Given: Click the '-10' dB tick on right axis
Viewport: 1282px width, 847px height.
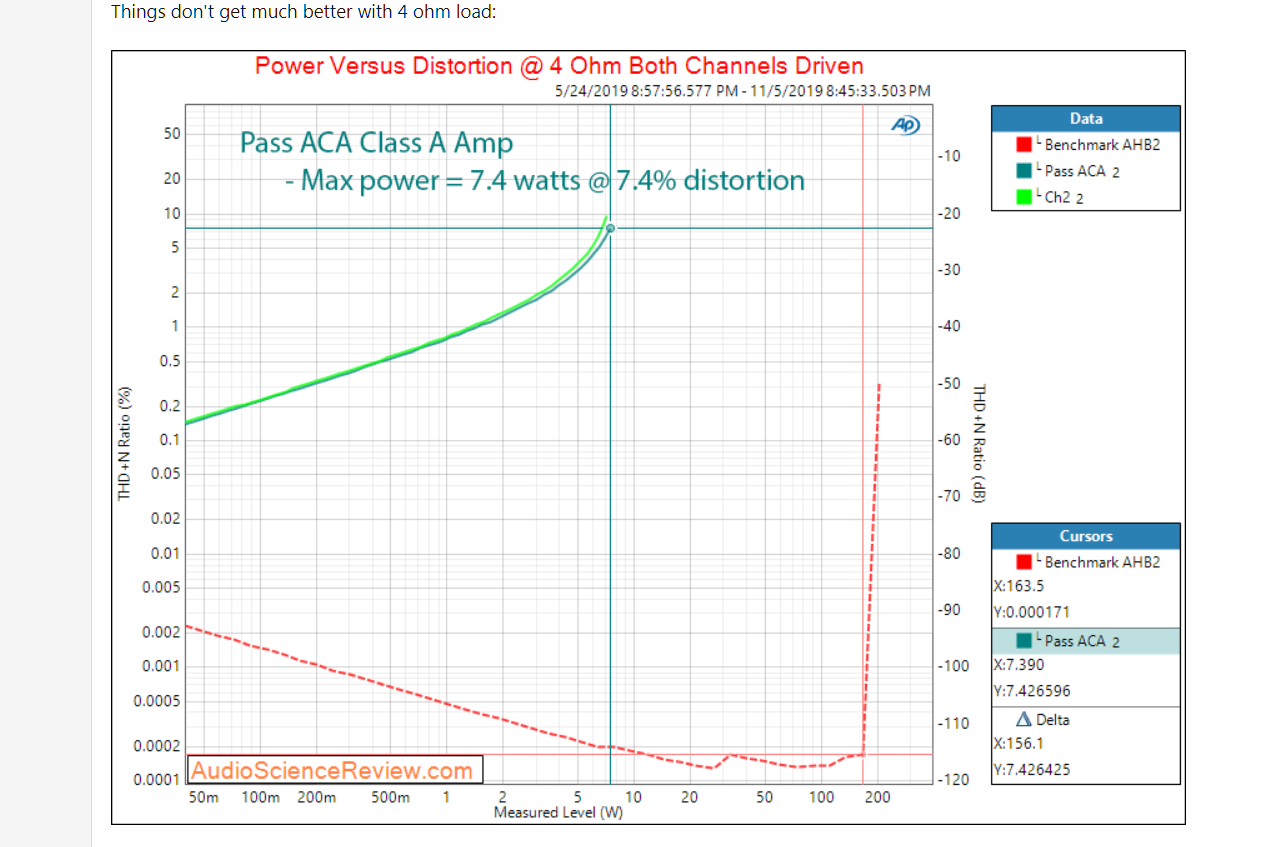Looking at the screenshot, I should pyautogui.click(x=949, y=156).
